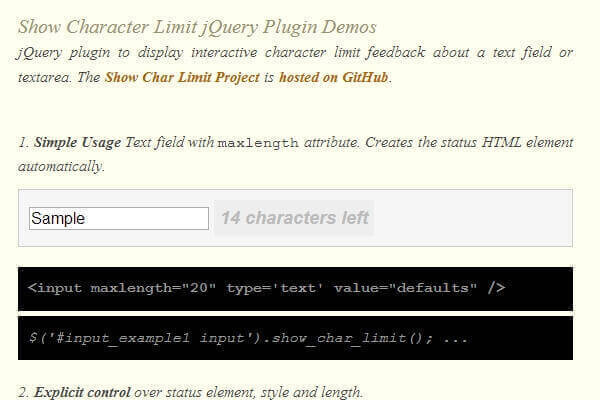Click the monospace maxlength word in description
The image size is (600, 400).
257,143
